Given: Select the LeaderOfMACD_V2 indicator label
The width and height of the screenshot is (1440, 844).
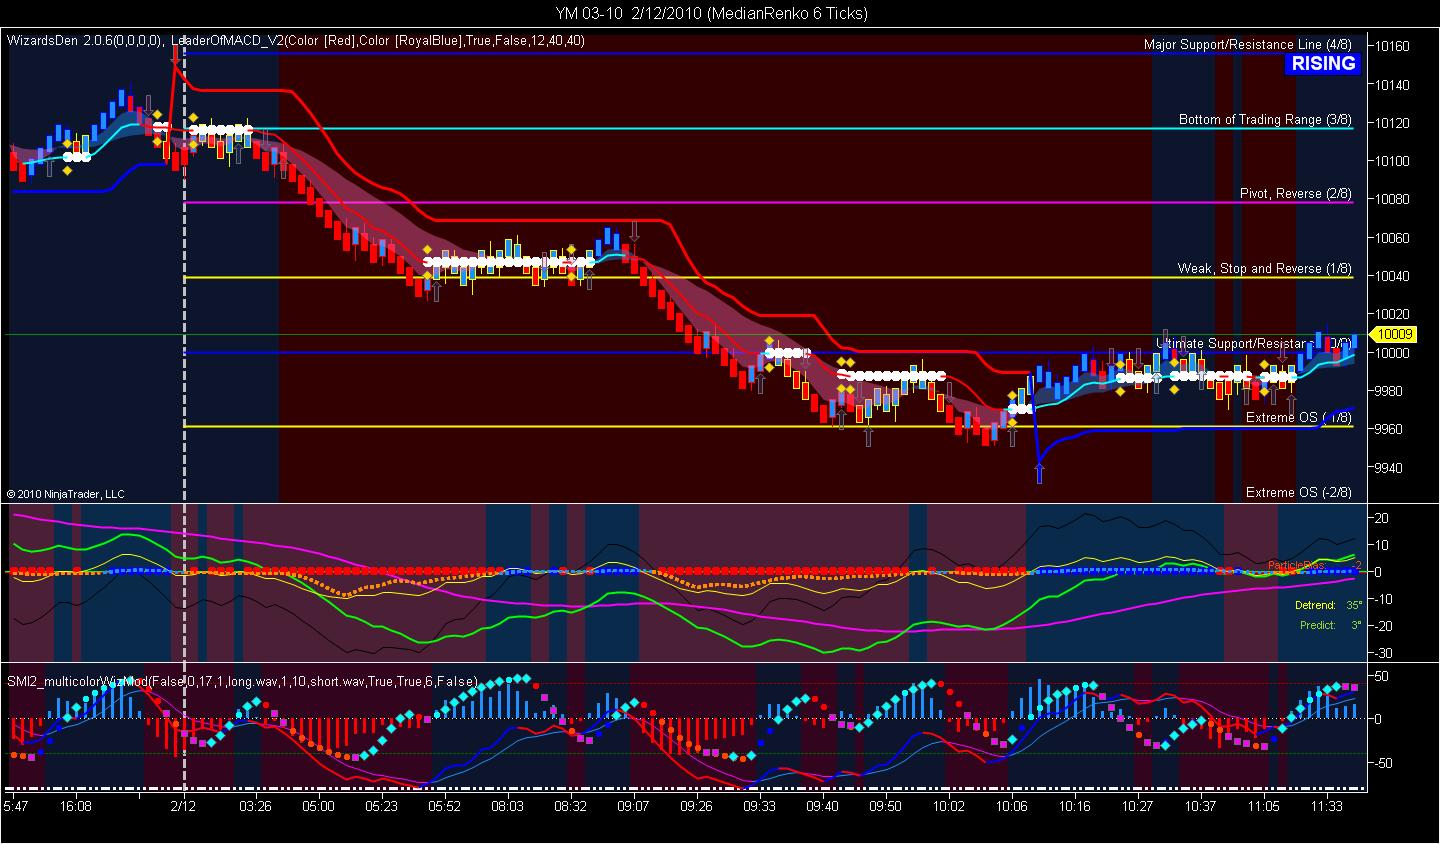Looking at the screenshot, I should click(x=378, y=41).
